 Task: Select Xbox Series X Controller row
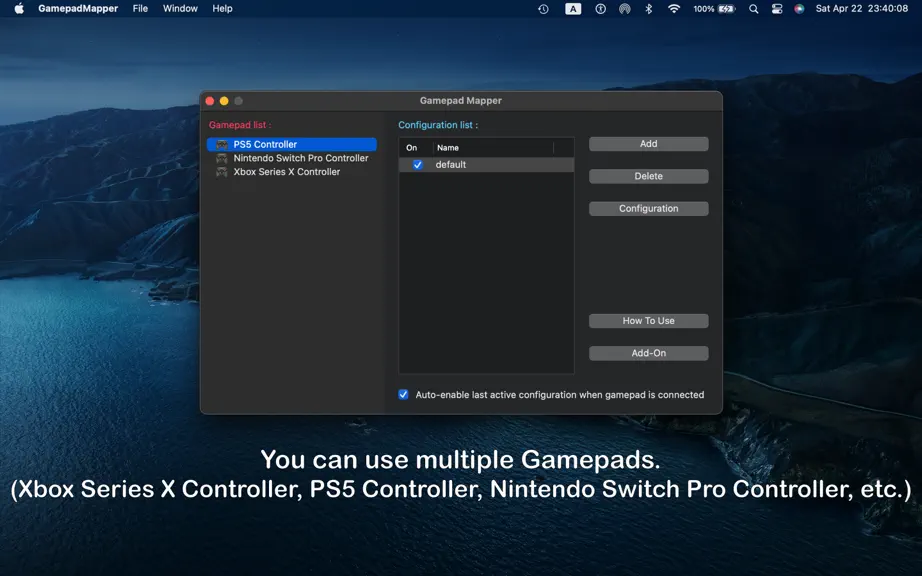(x=292, y=172)
